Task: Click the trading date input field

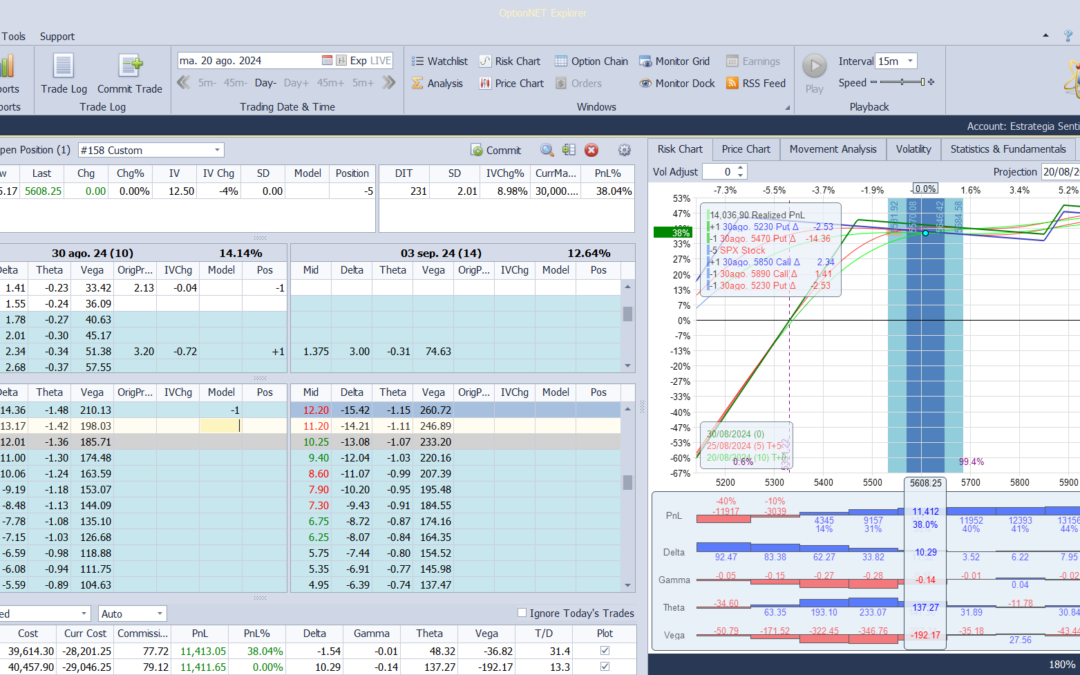Action: pyautogui.click(x=248, y=61)
